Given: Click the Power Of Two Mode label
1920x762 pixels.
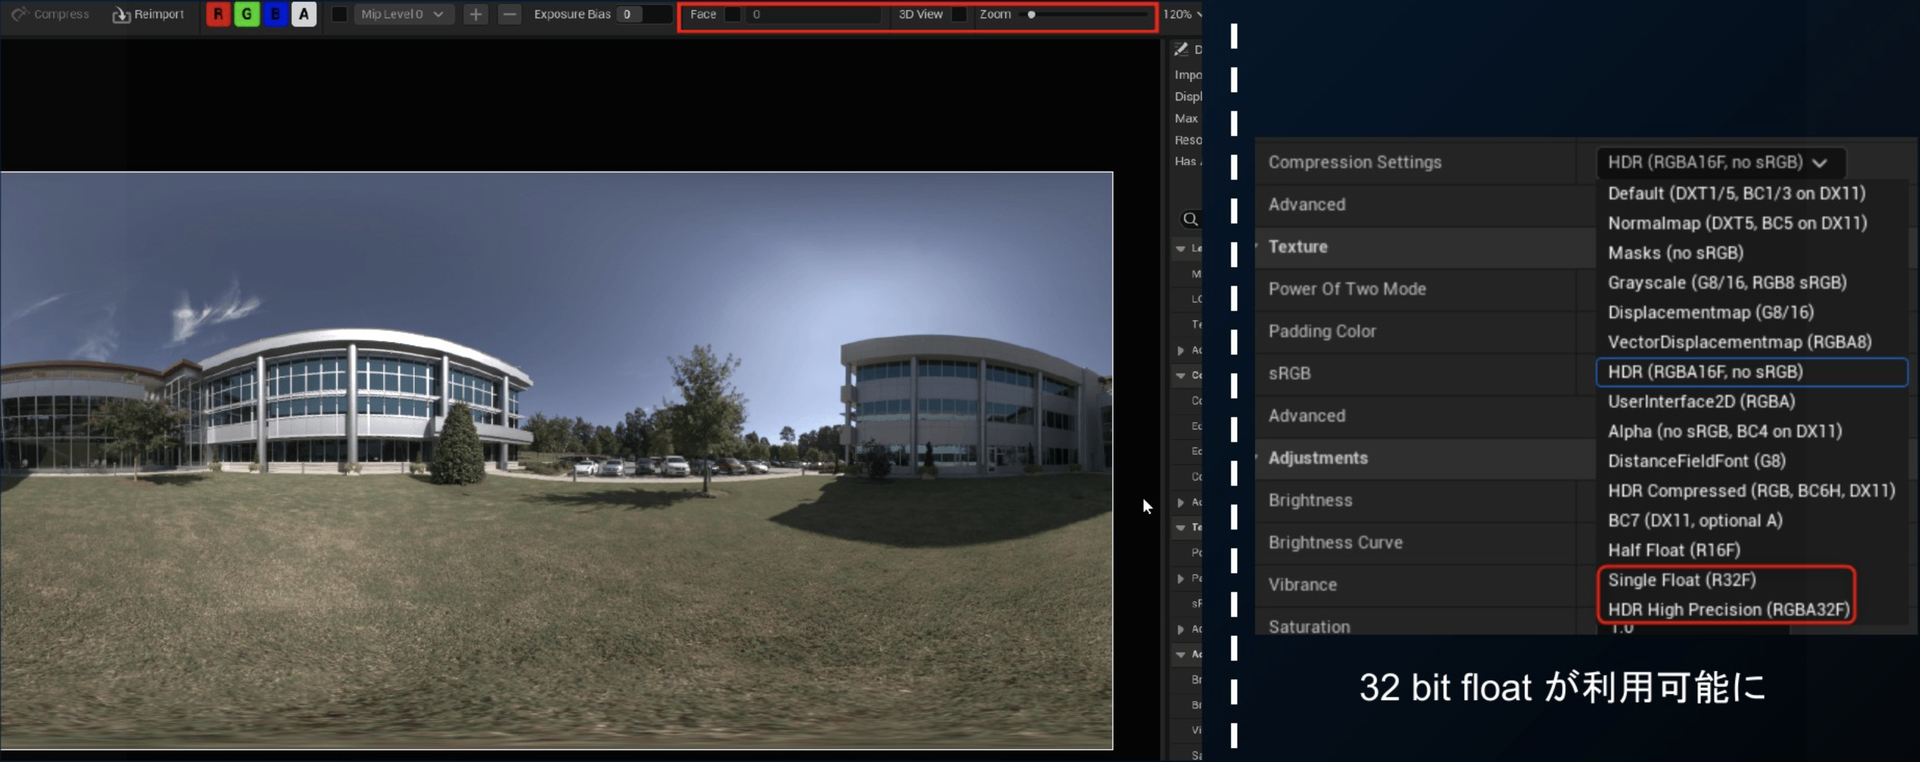Looking at the screenshot, I should coord(1347,289).
